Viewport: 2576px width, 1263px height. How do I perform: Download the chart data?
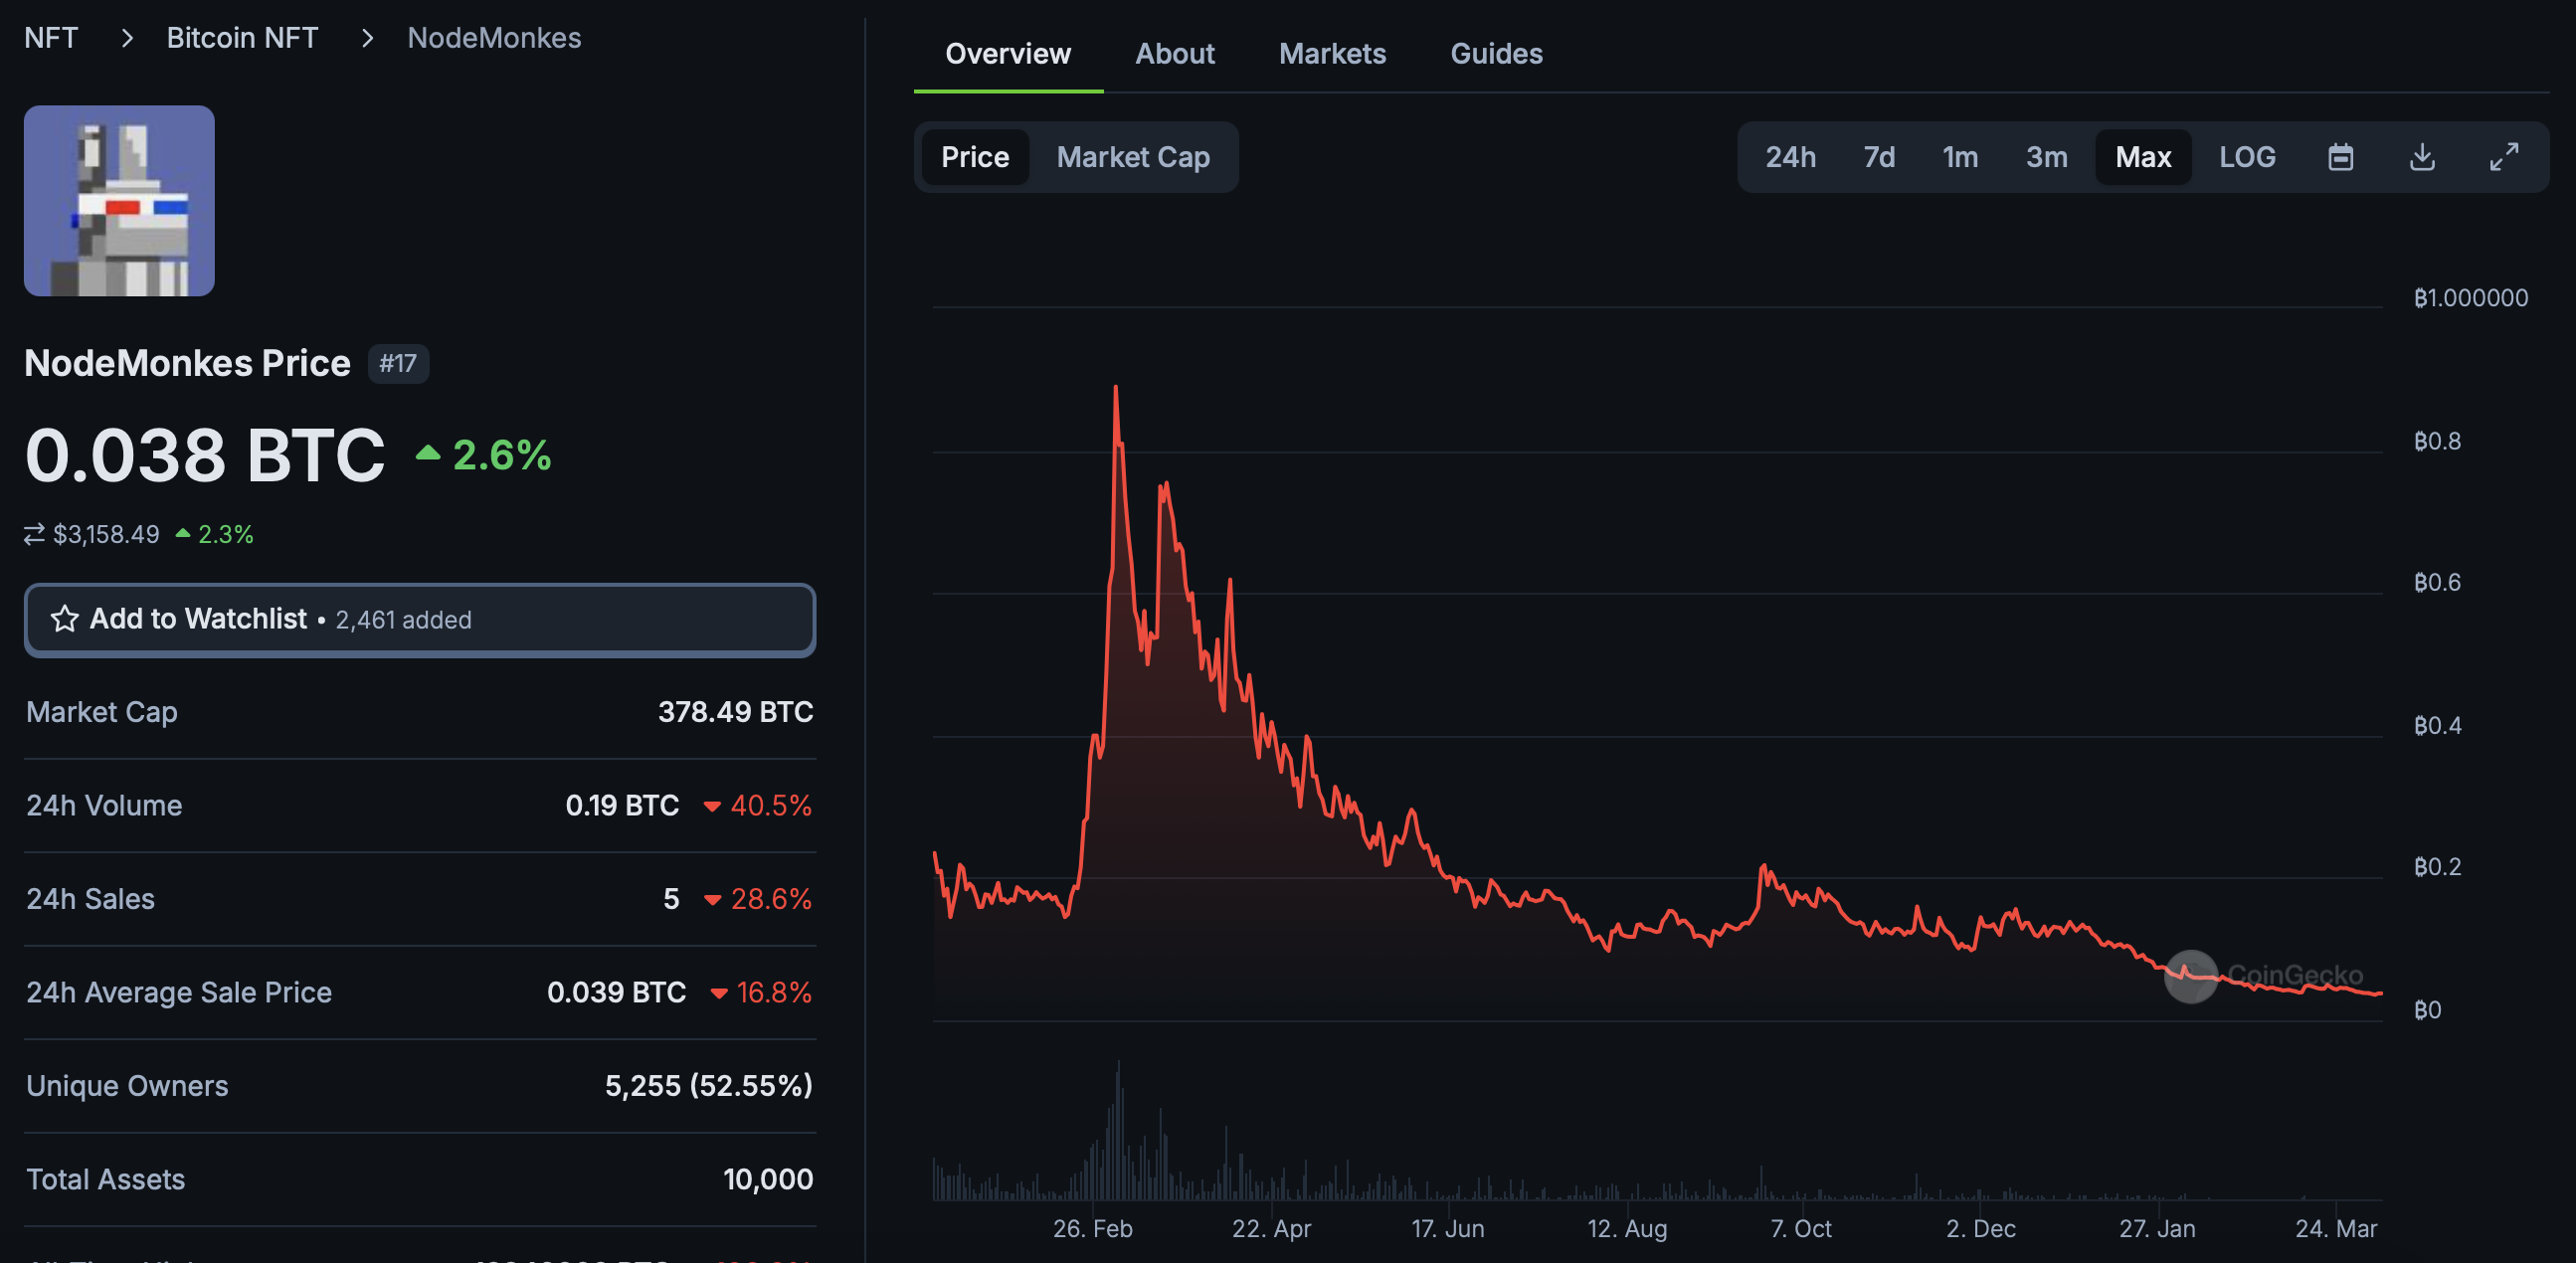pyautogui.click(x=2422, y=157)
